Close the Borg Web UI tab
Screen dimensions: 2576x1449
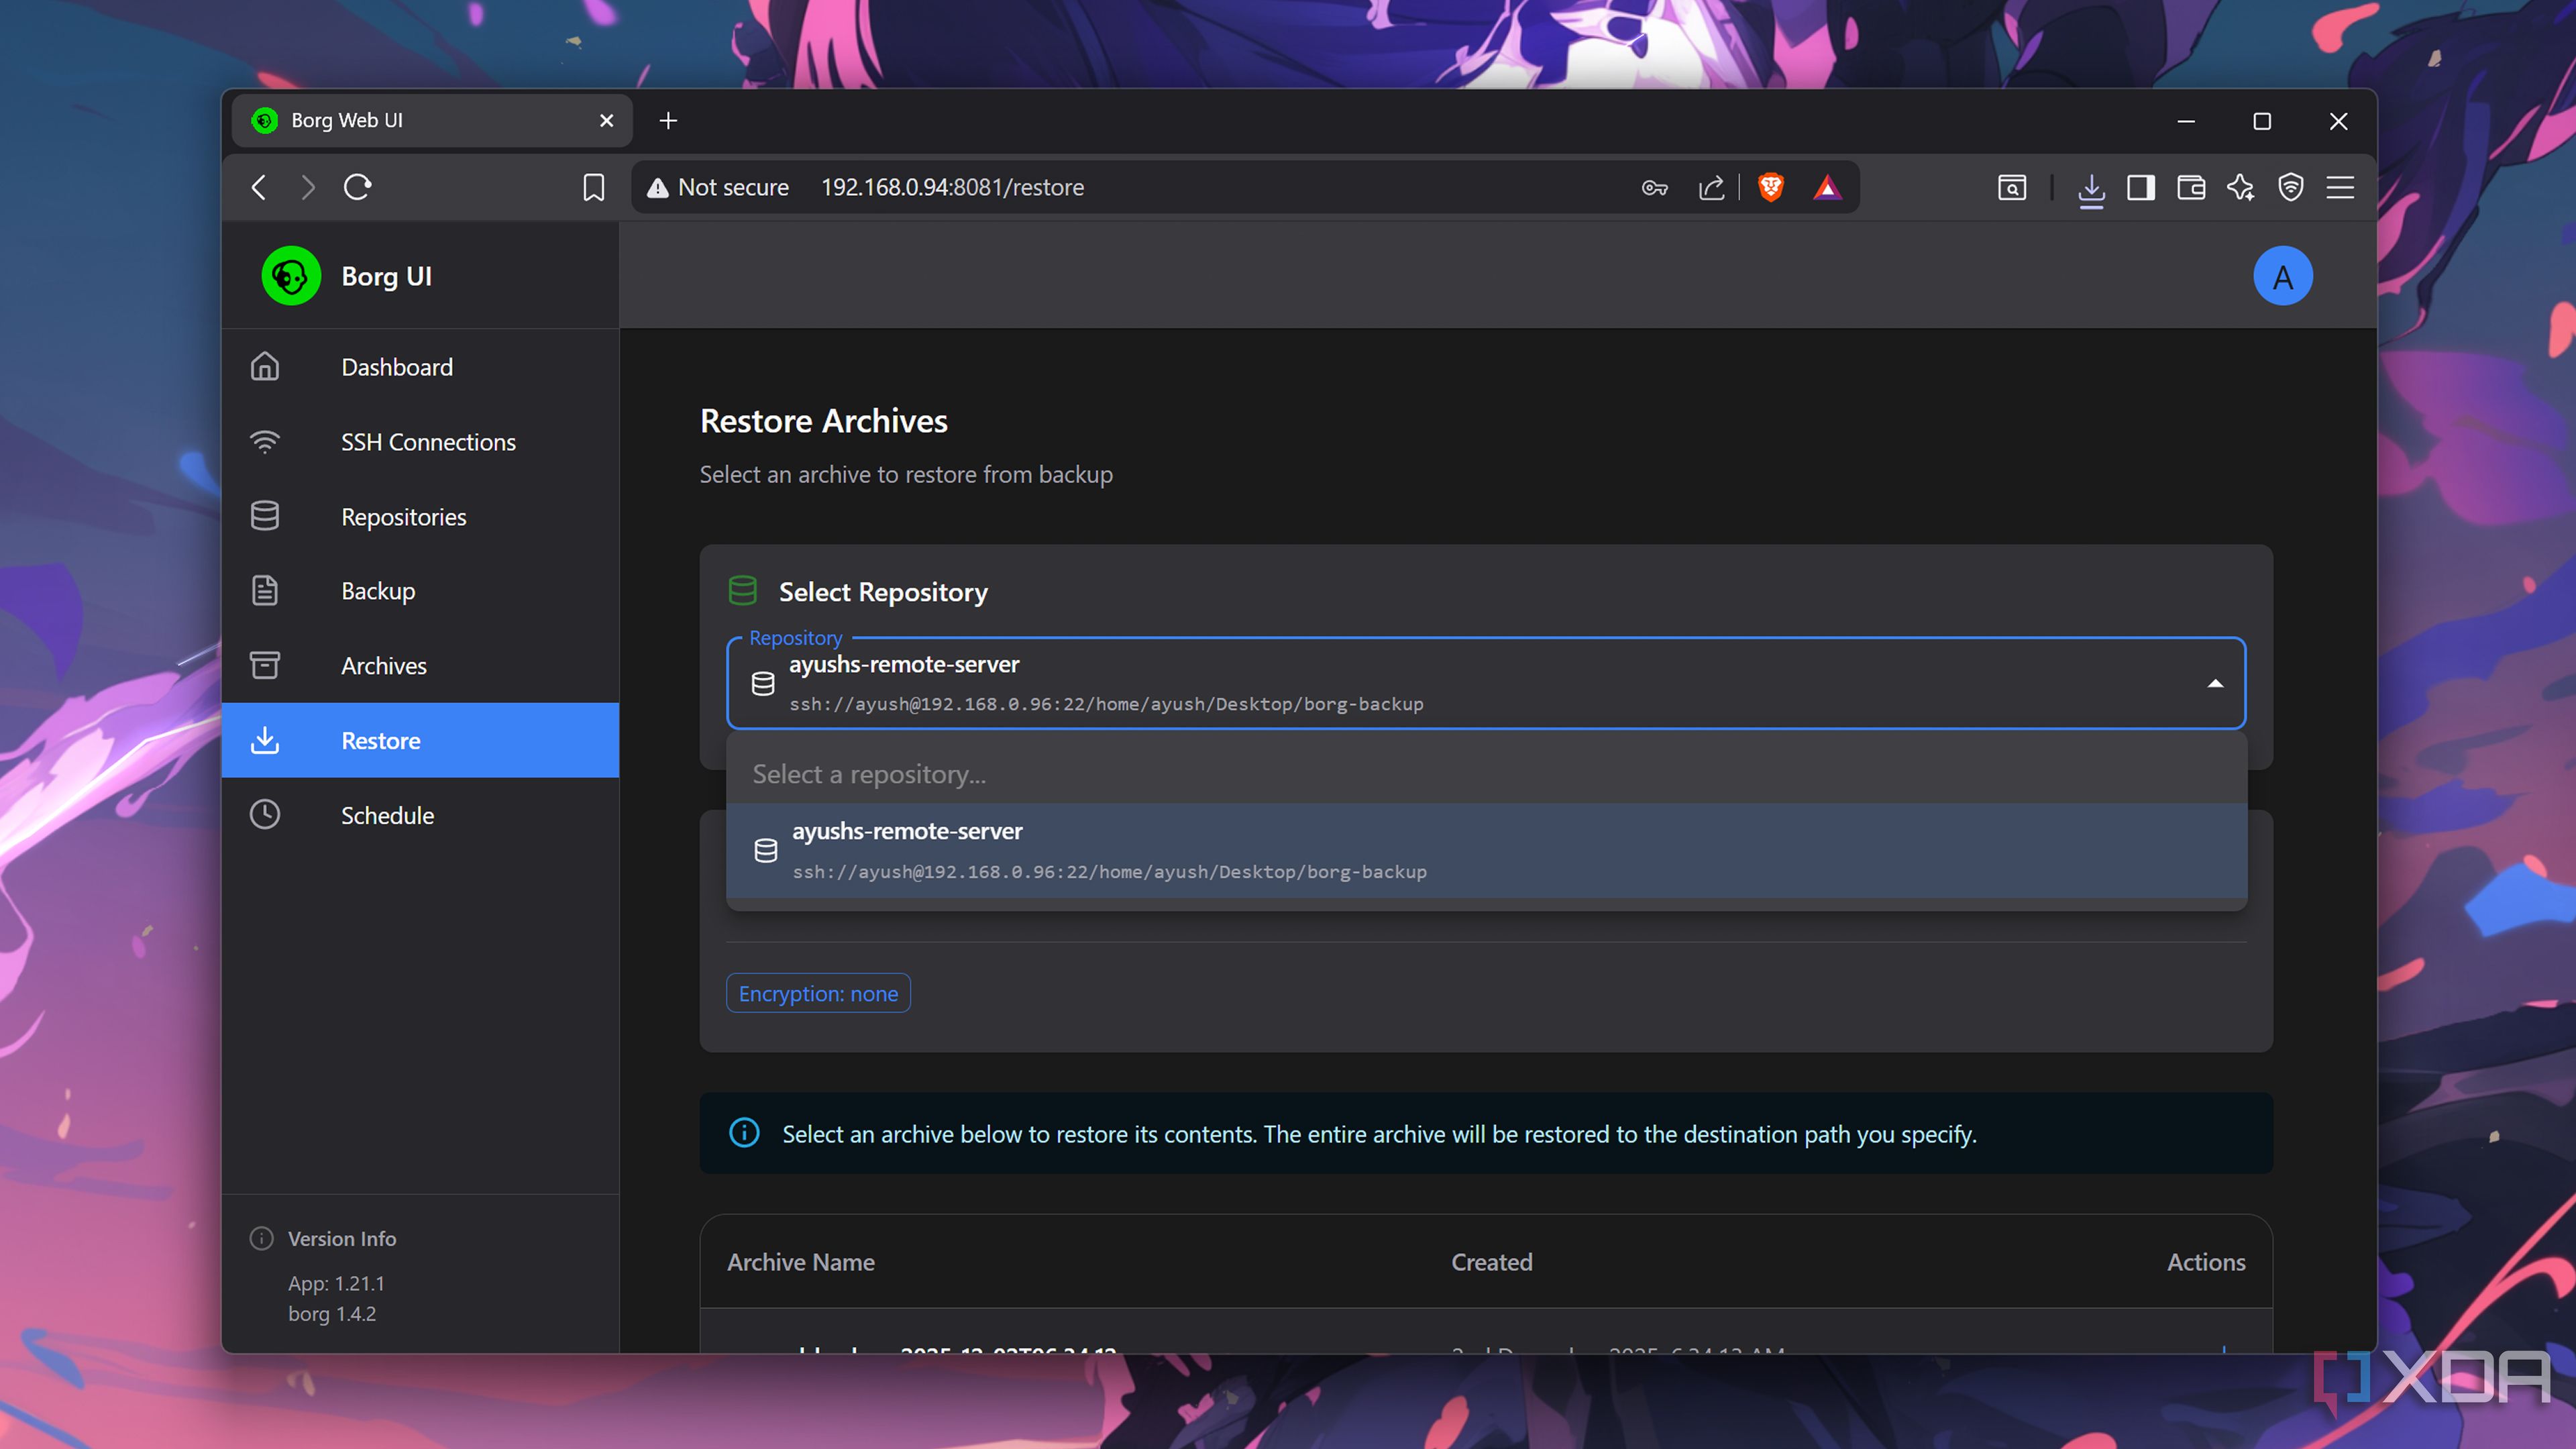pos(606,120)
